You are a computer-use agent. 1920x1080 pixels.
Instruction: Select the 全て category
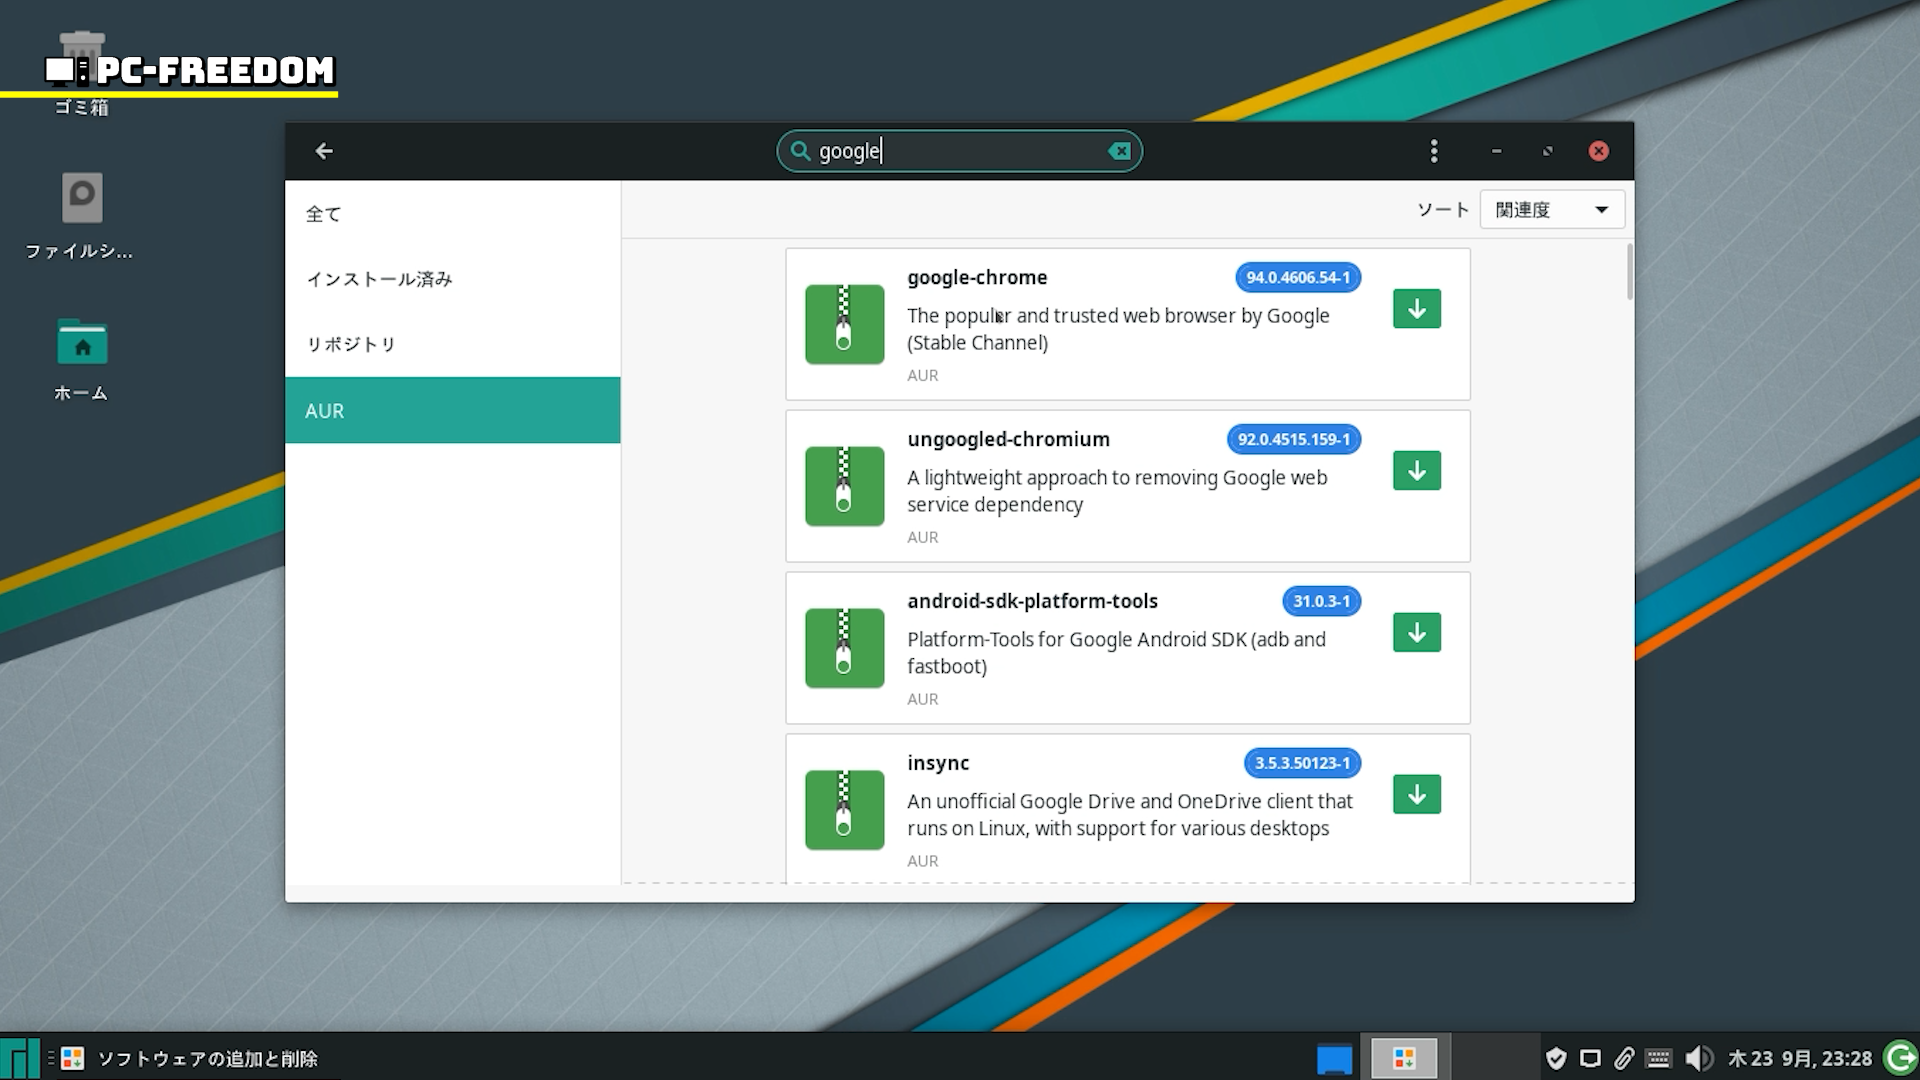coord(323,214)
